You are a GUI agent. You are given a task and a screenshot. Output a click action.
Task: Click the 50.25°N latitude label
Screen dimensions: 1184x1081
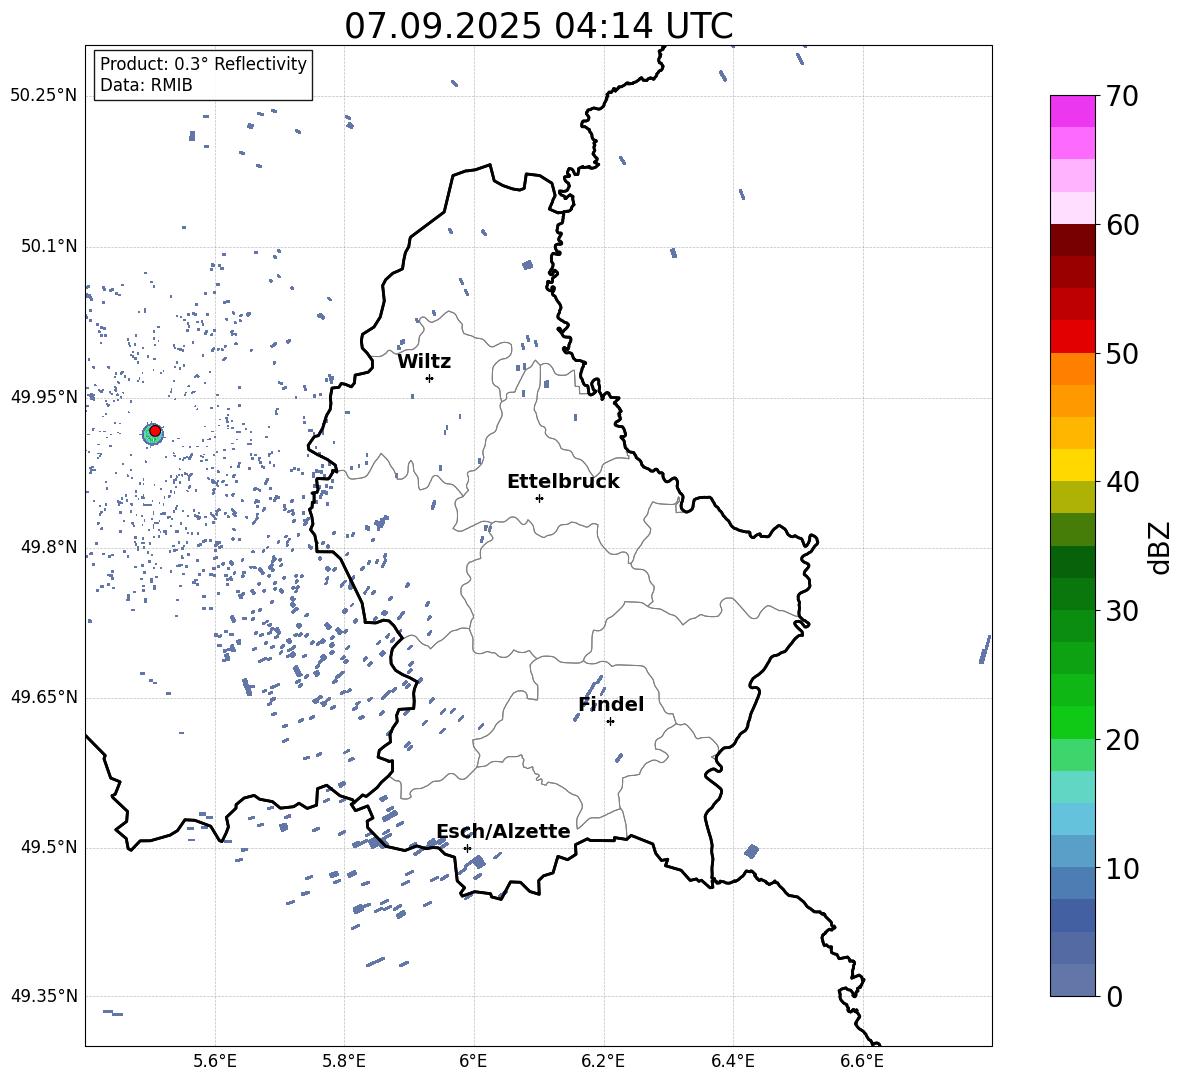pos(44,96)
